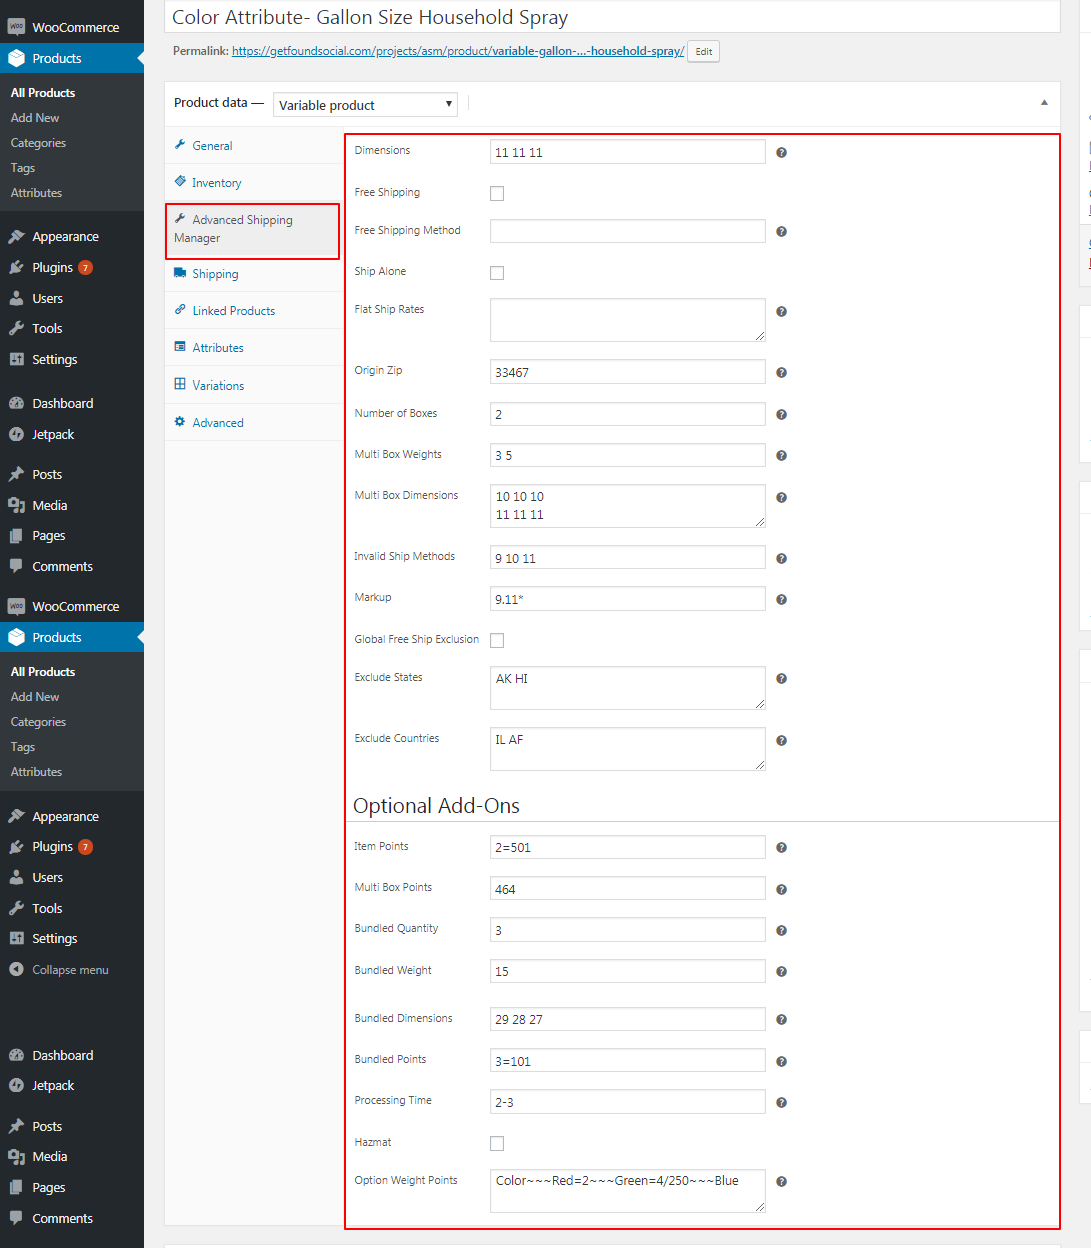Switch to the Inventory tab
This screenshot has height=1248, width=1091.
pyautogui.click(x=216, y=183)
